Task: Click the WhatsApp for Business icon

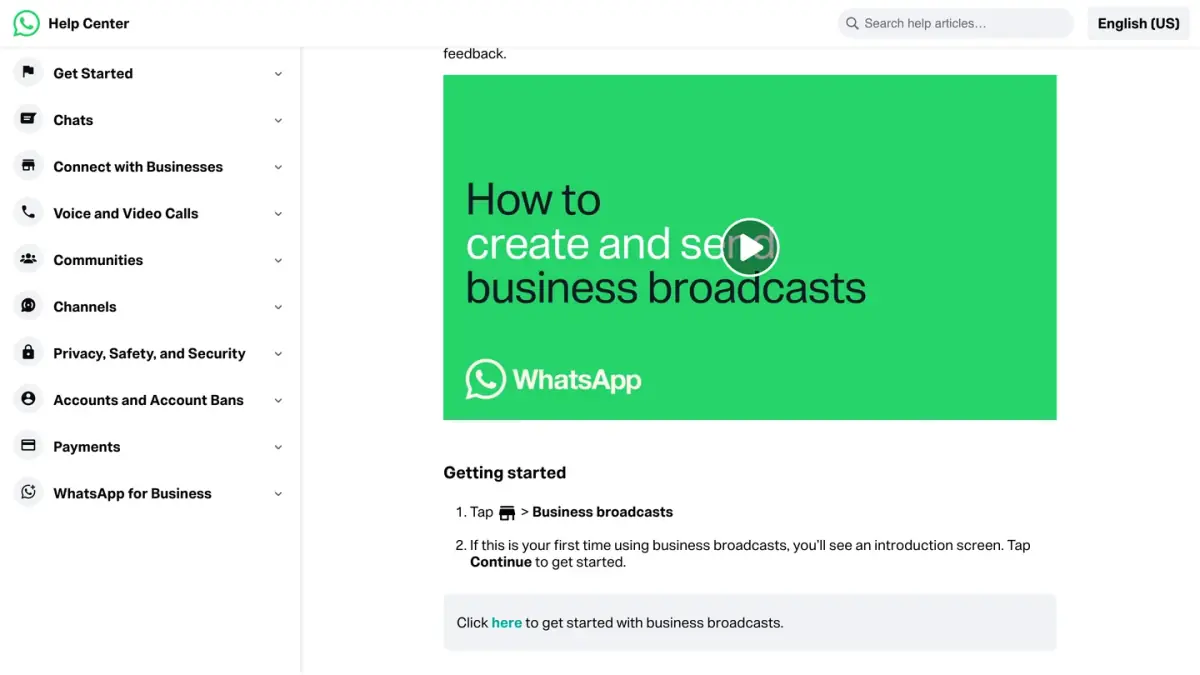Action: click(x=28, y=493)
